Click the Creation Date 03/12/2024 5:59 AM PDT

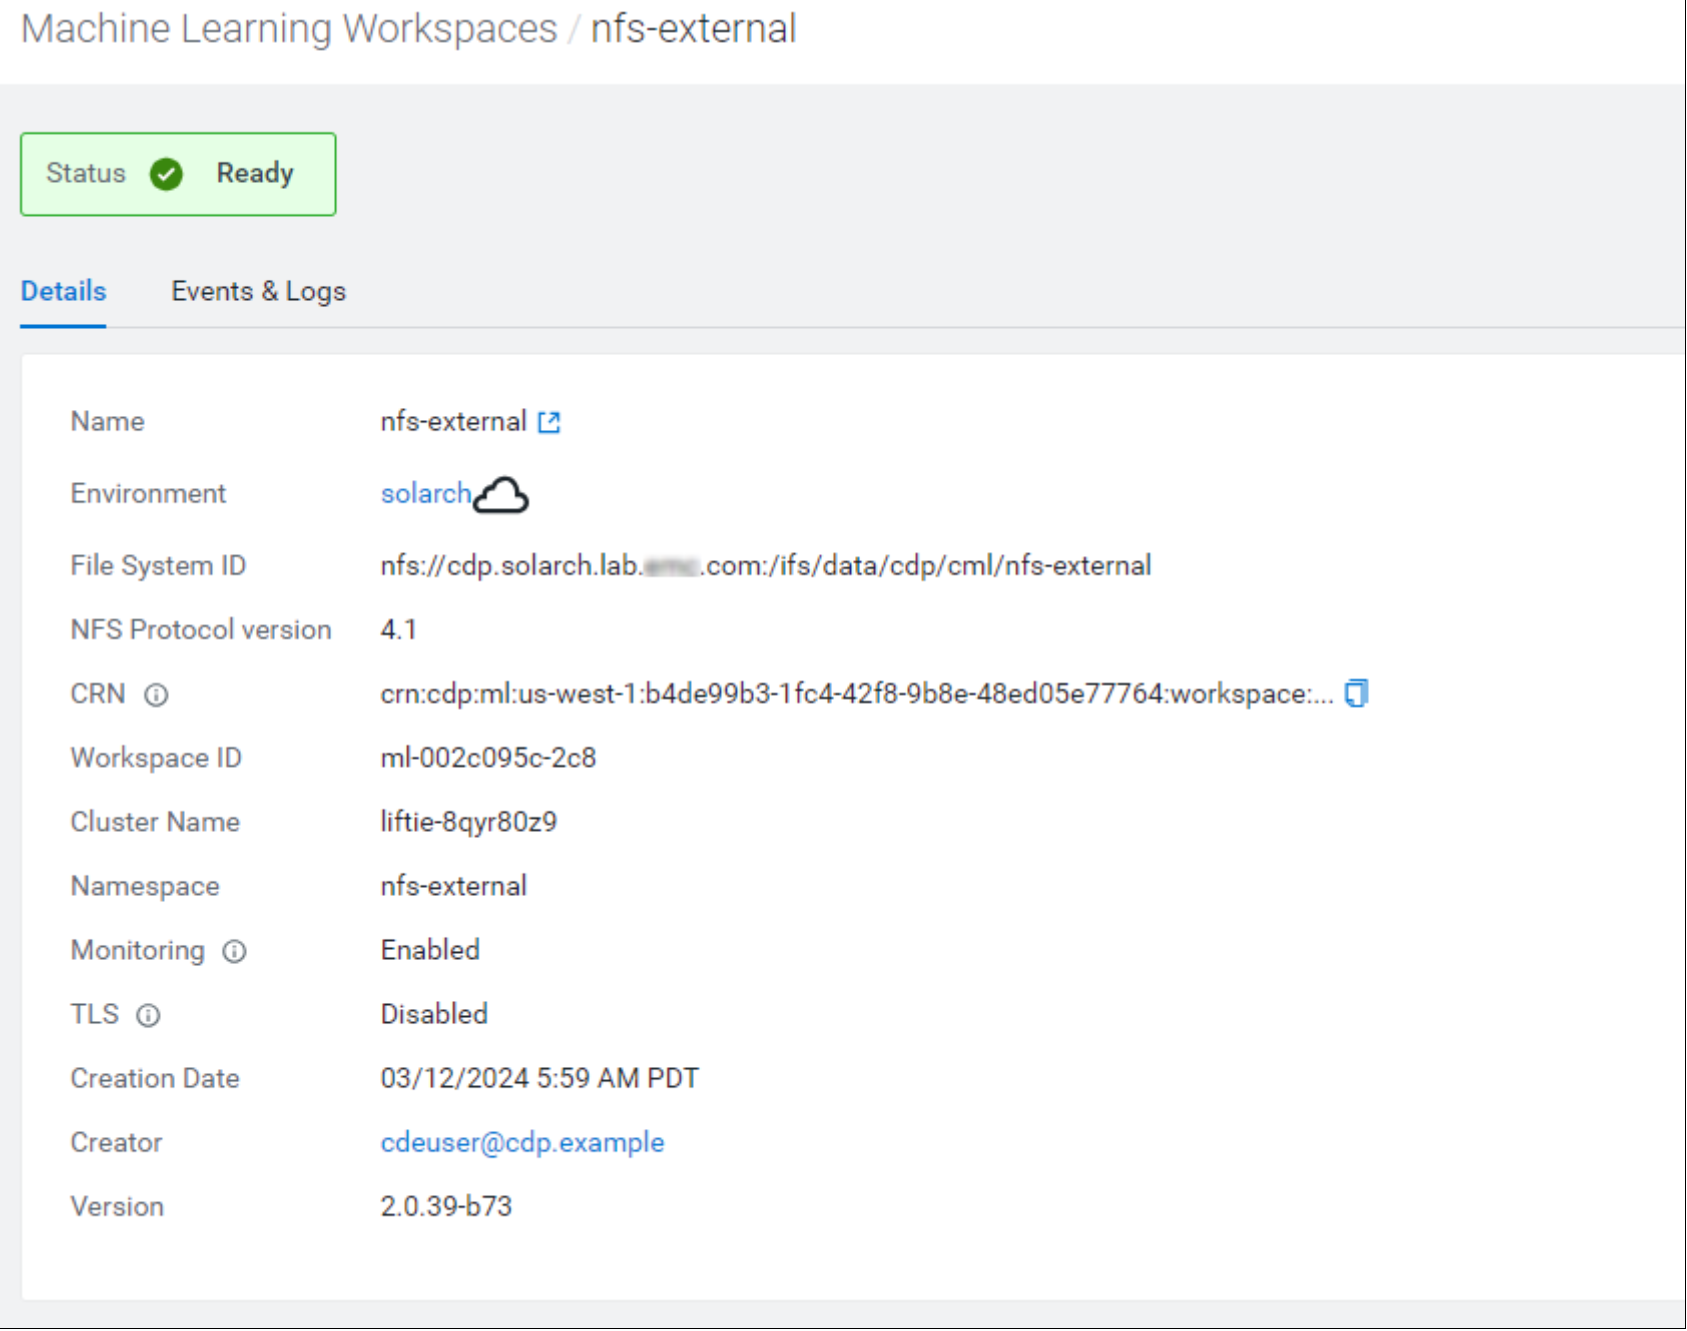tap(539, 1078)
